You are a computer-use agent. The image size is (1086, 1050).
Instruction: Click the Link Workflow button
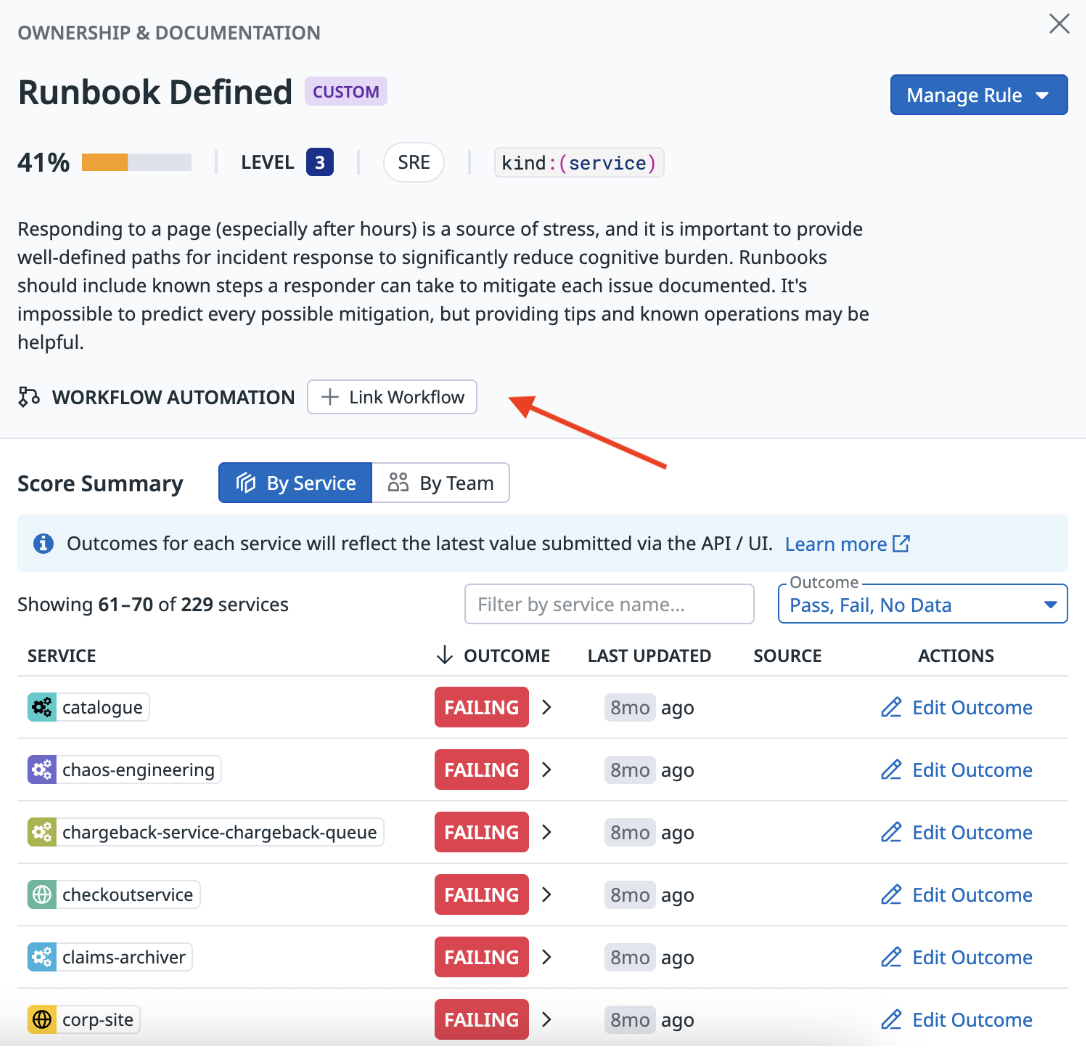(x=392, y=397)
